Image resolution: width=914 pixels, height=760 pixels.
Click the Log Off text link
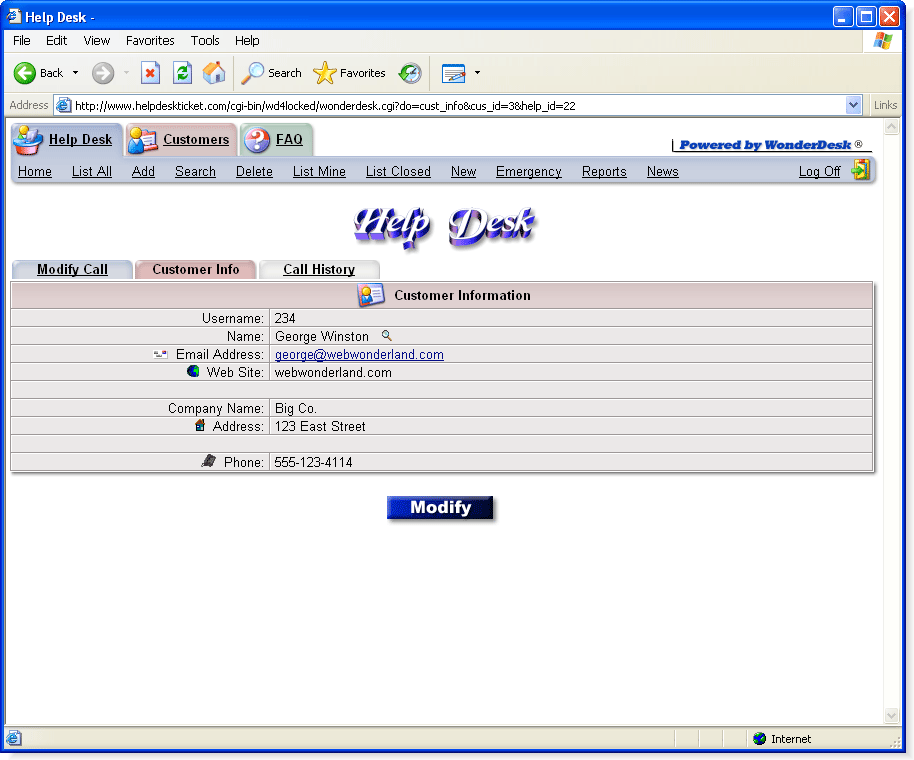tap(819, 171)
